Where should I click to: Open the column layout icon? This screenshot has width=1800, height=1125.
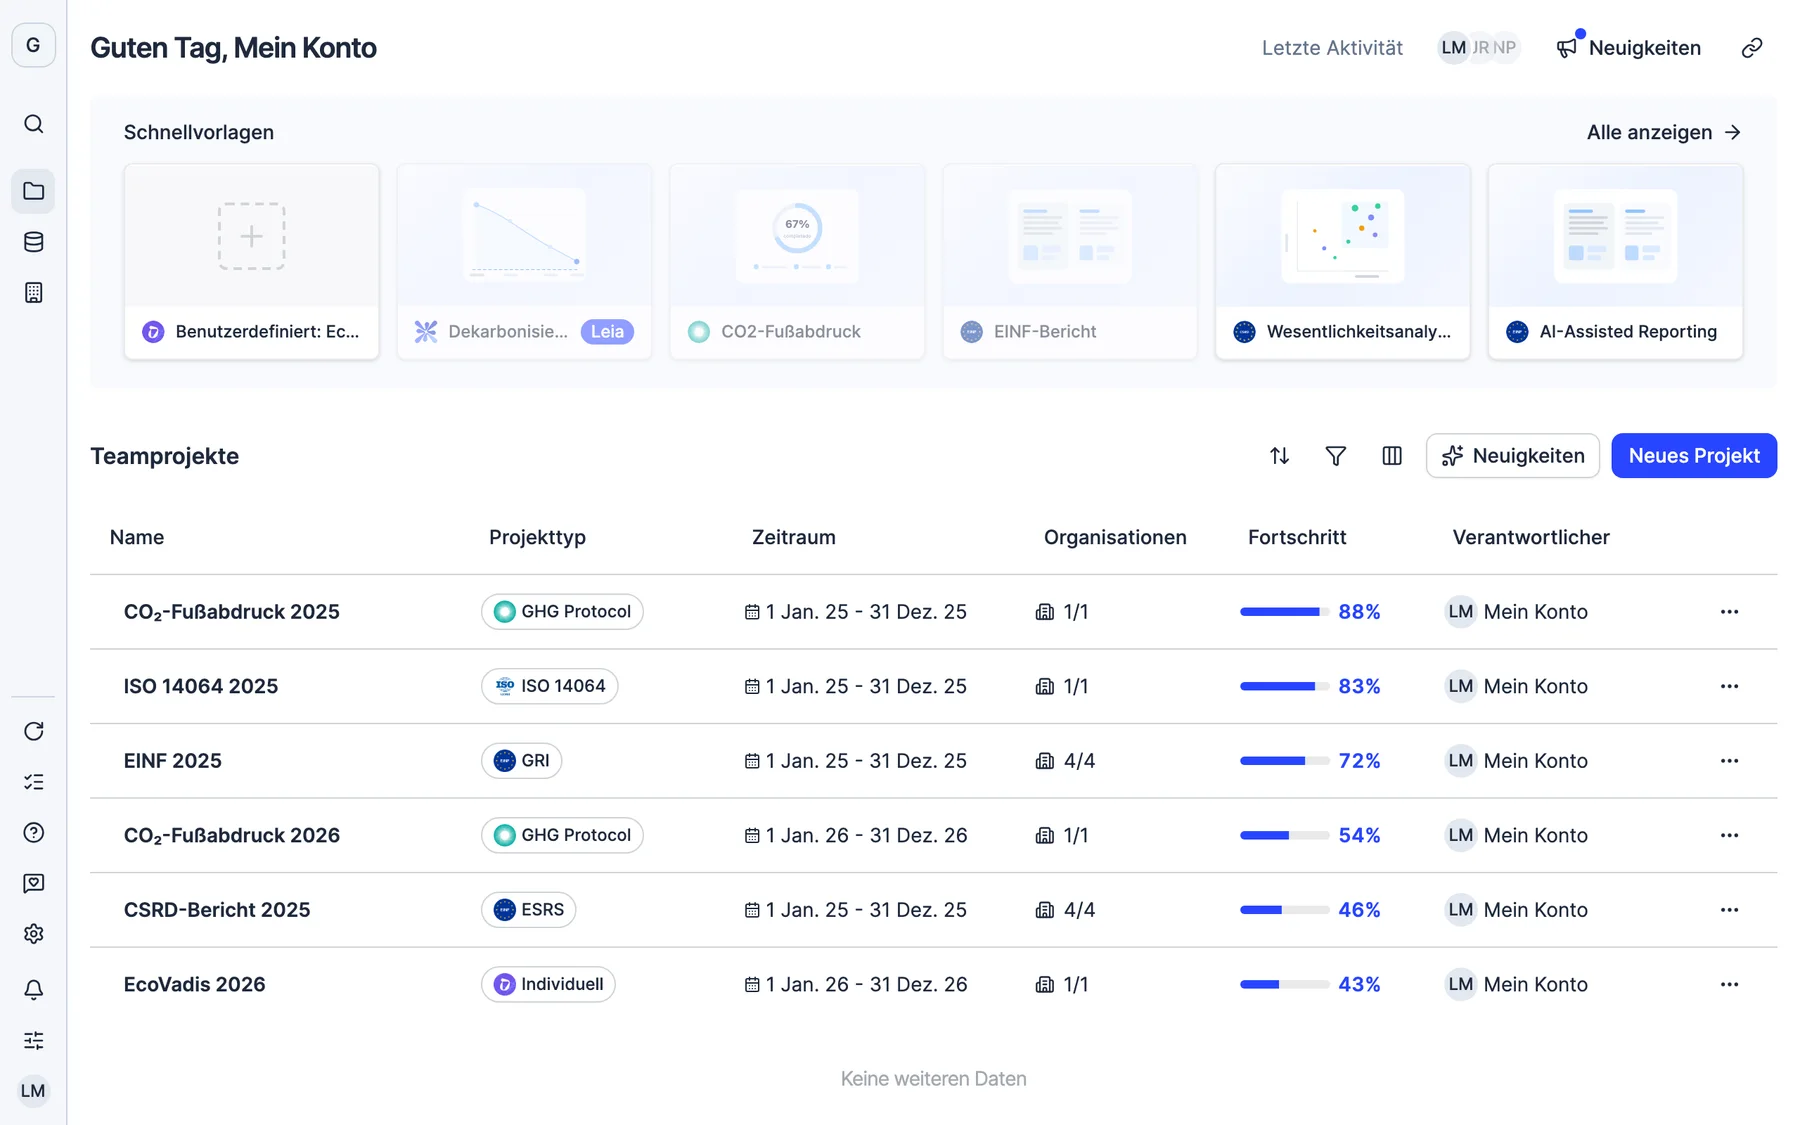[1391, 456]
